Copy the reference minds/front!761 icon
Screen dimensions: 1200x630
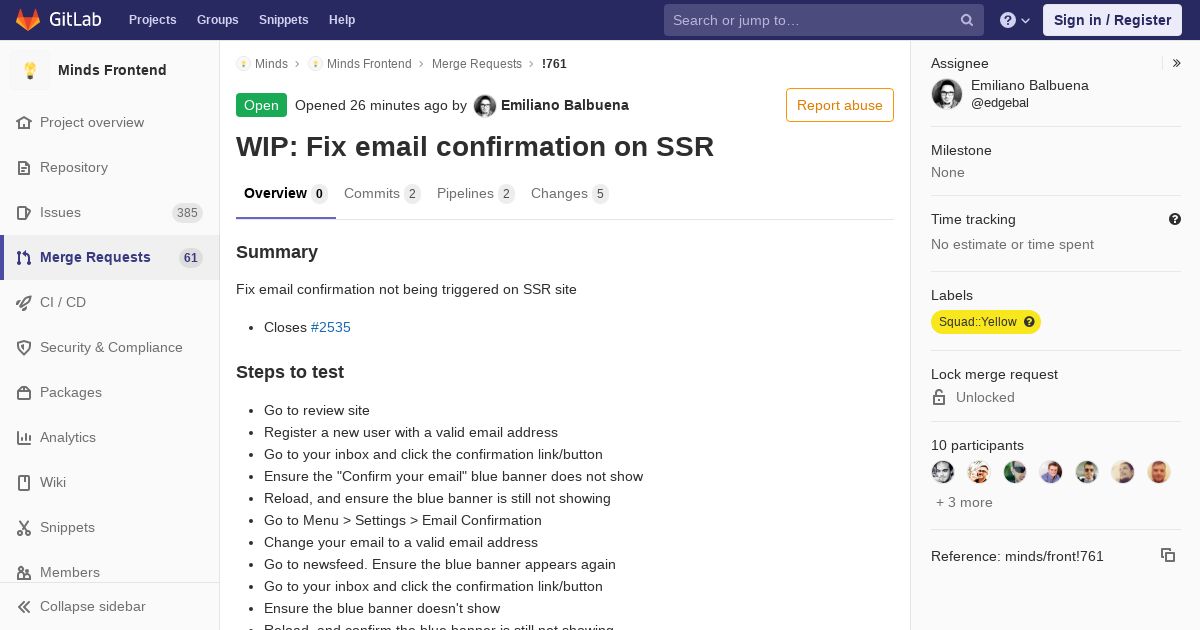coord(1168,555)
